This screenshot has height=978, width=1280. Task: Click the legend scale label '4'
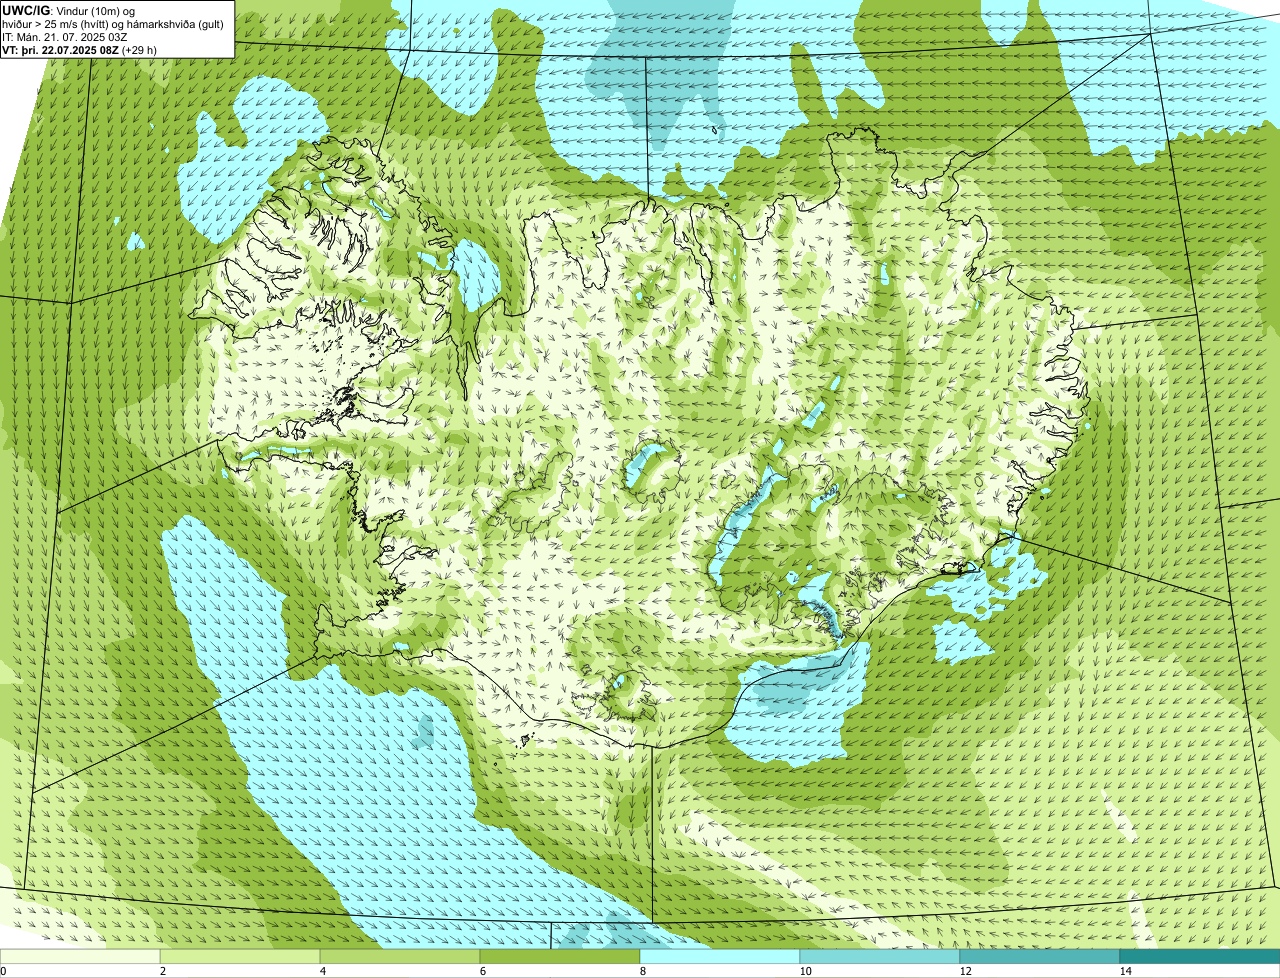click(x=322, y=971)
